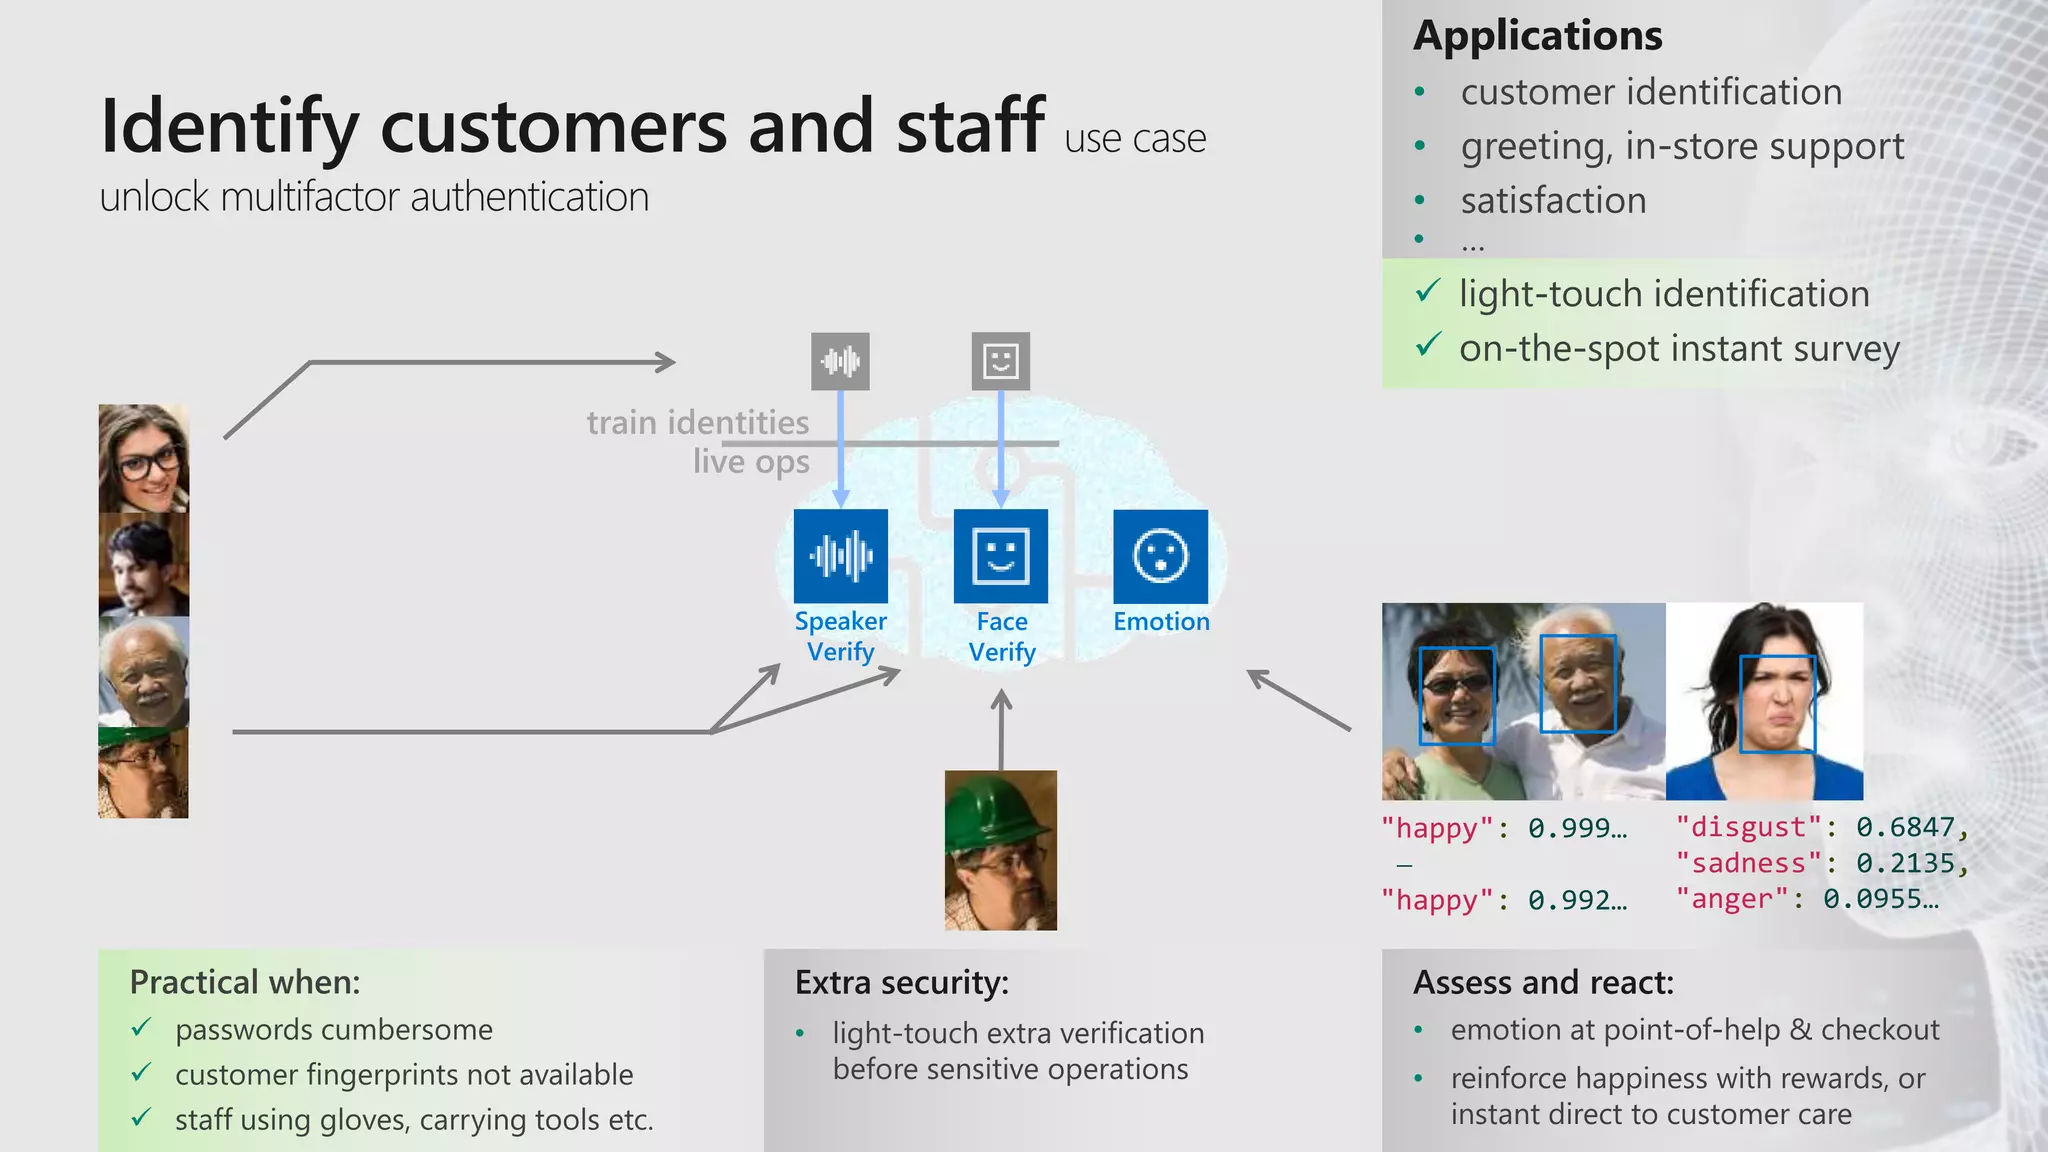Click the train identities label

point(697,423)
